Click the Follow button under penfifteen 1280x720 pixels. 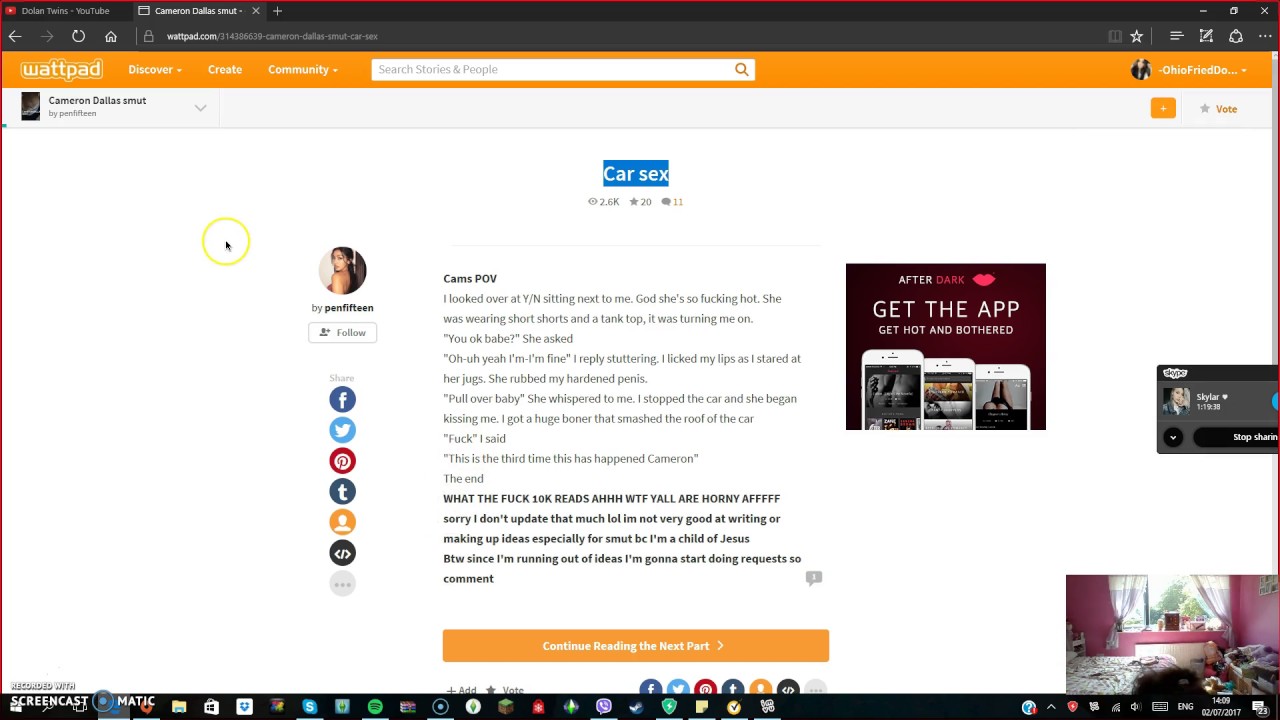point(342,332)
